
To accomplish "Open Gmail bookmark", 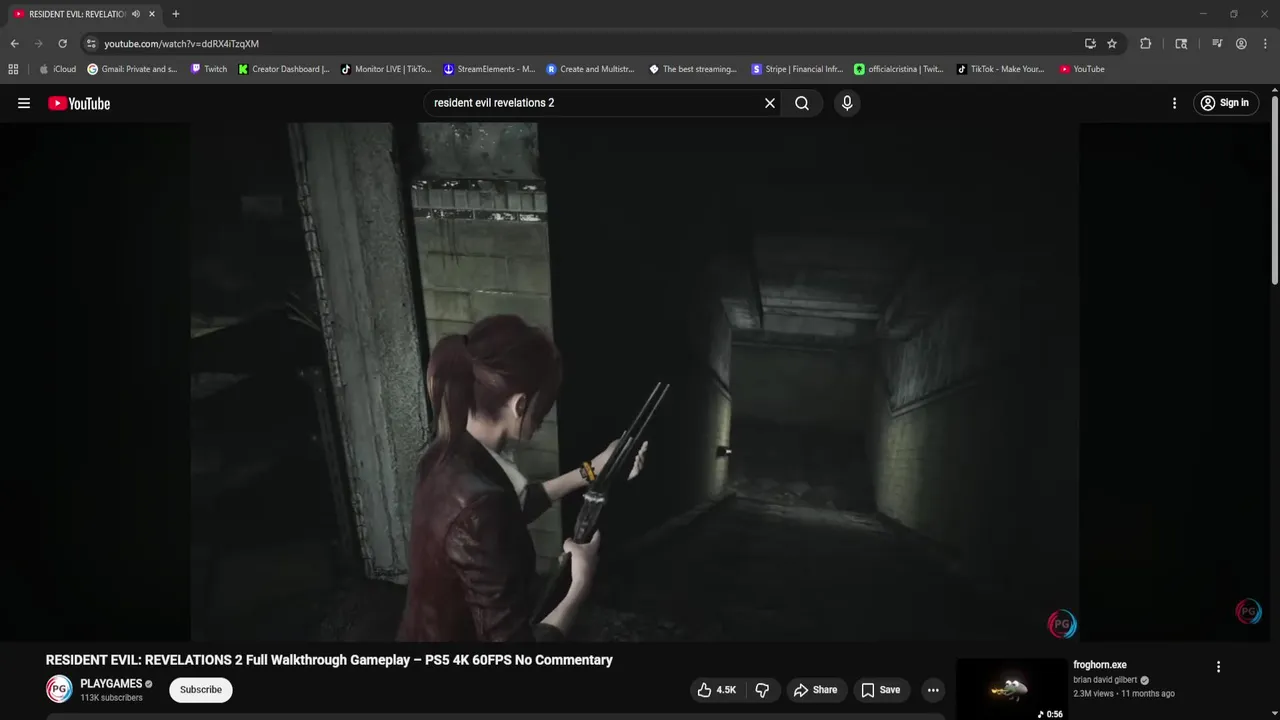I will [133, 69].
